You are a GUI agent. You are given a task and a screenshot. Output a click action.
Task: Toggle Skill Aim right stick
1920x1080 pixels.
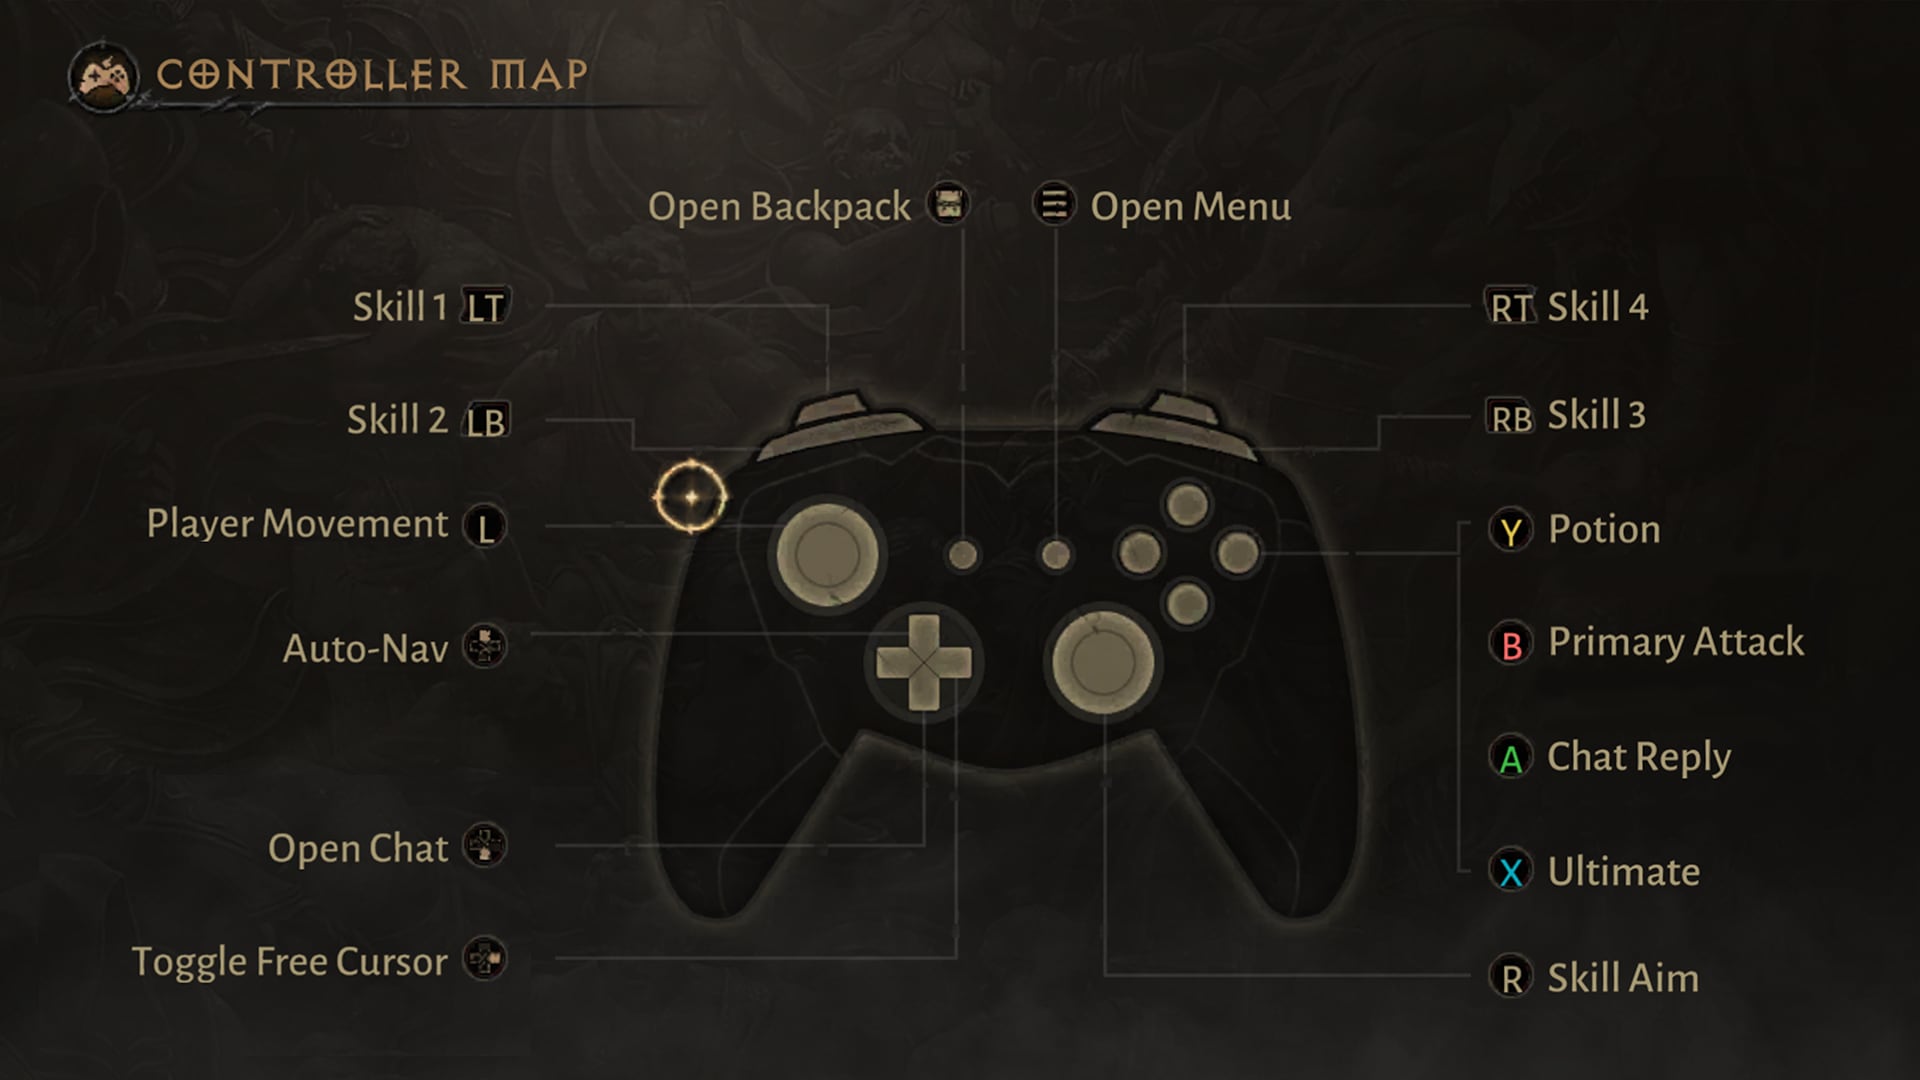tap(1503, 976)
